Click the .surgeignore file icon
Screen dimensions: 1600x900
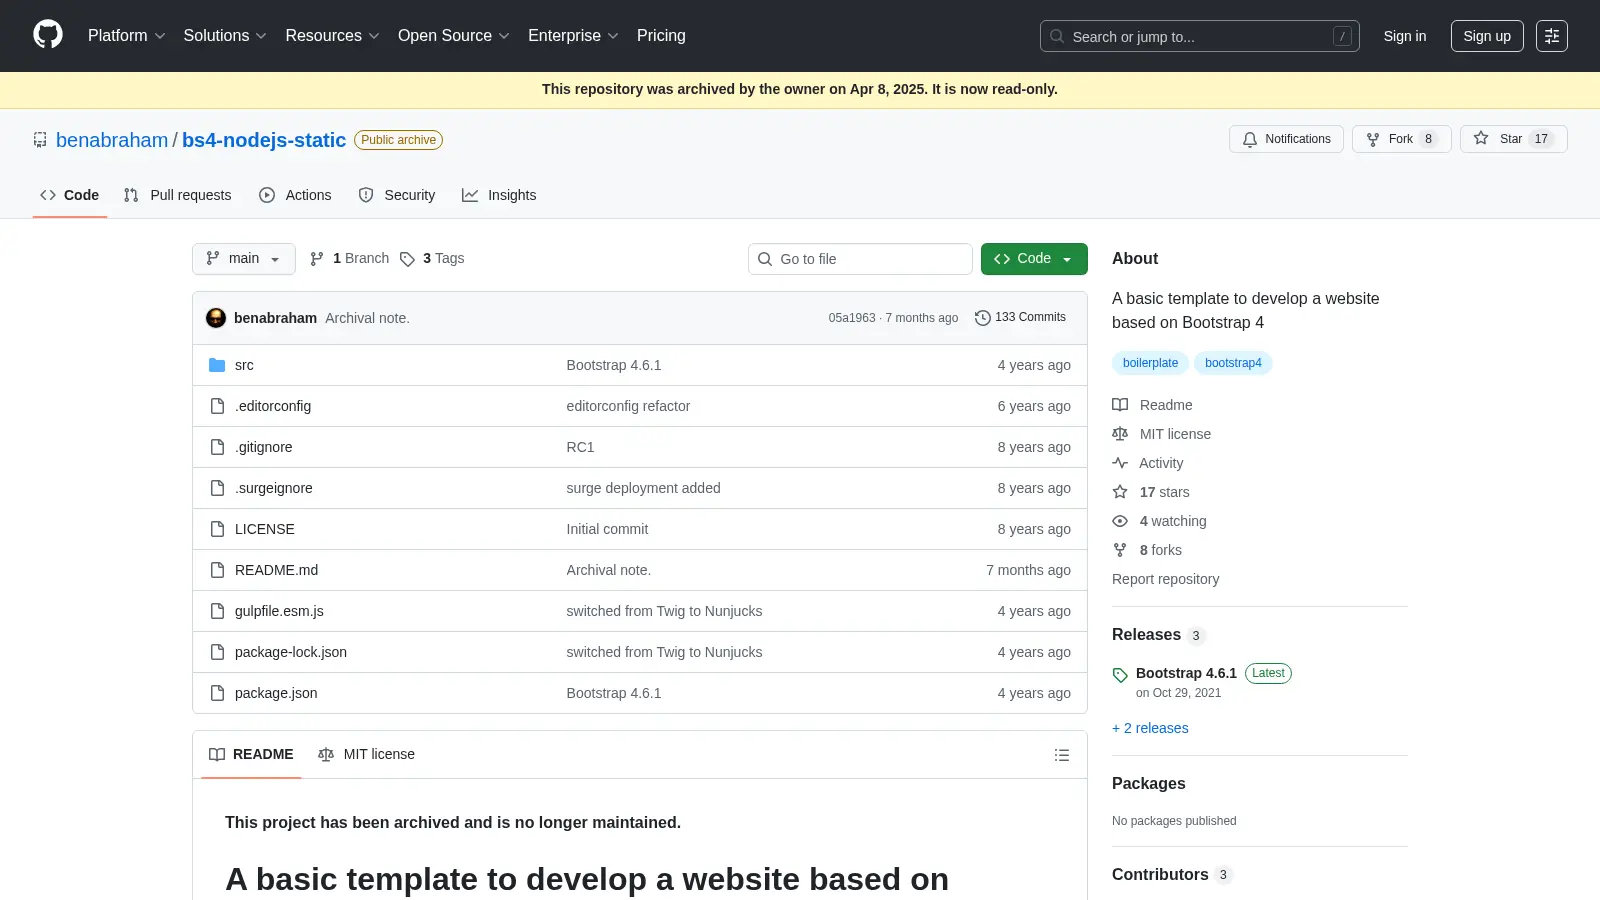point(217,488)
